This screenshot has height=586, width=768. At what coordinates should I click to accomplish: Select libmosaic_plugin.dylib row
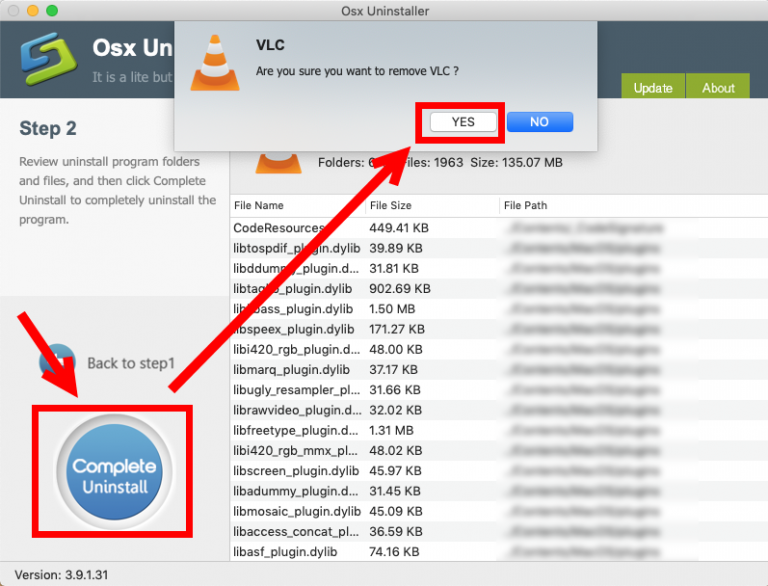click(296, 511)
